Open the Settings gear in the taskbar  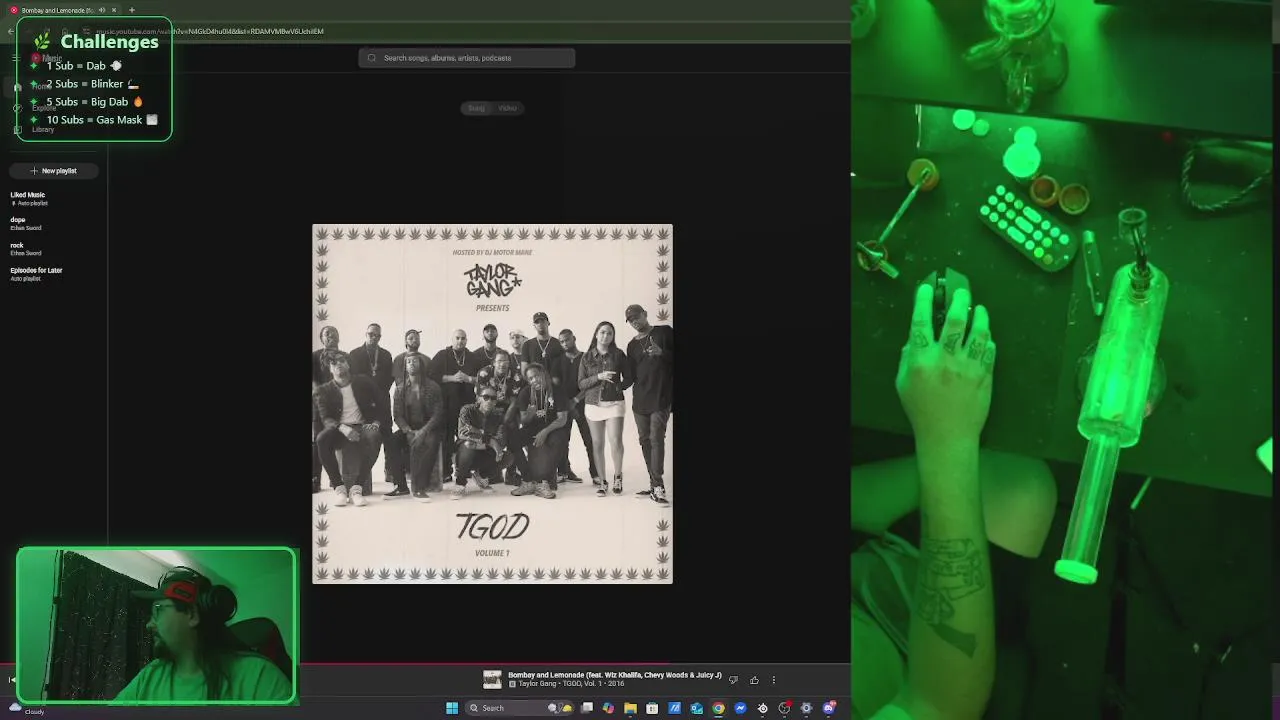point(806,708)
